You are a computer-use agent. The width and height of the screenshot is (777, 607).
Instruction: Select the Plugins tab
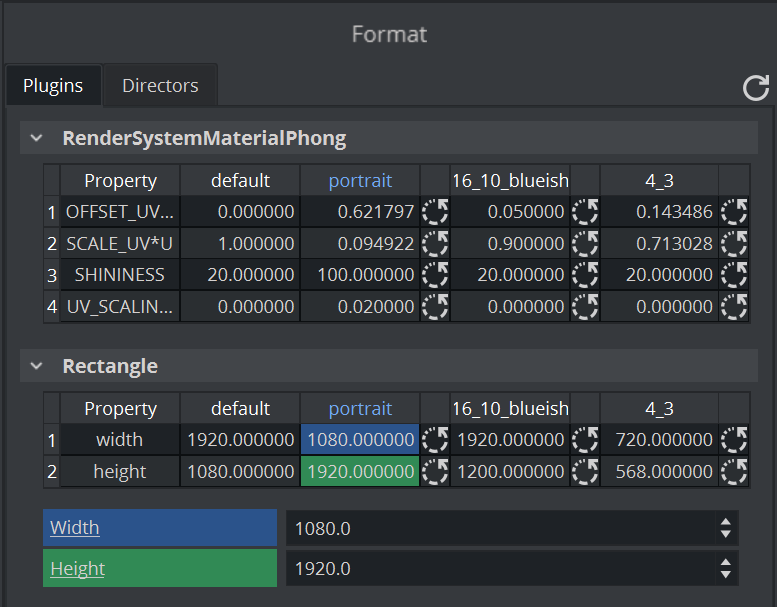coord(53,86)
